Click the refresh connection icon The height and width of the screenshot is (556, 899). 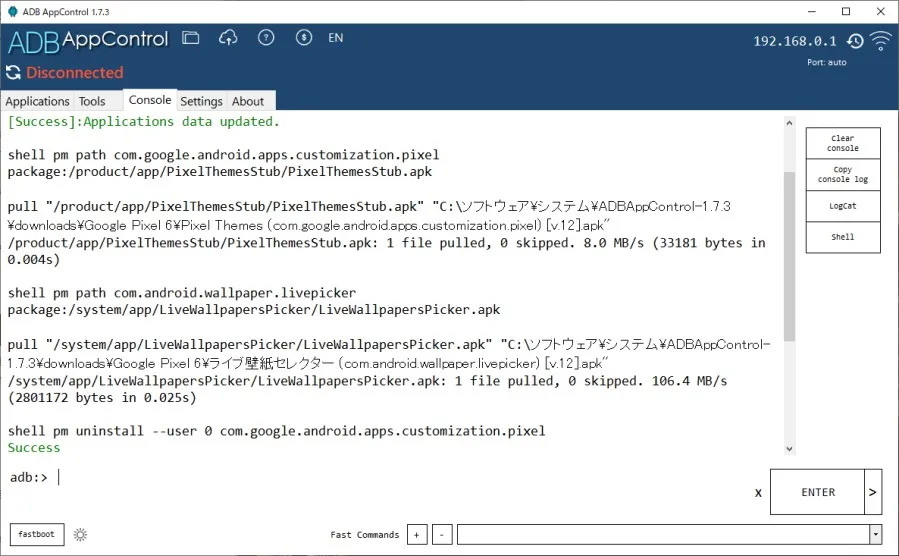click(13, 72)
